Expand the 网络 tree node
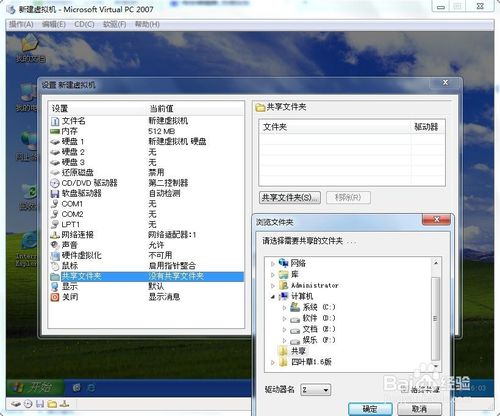Screen dimensions: 500x416 click(273, 264)
